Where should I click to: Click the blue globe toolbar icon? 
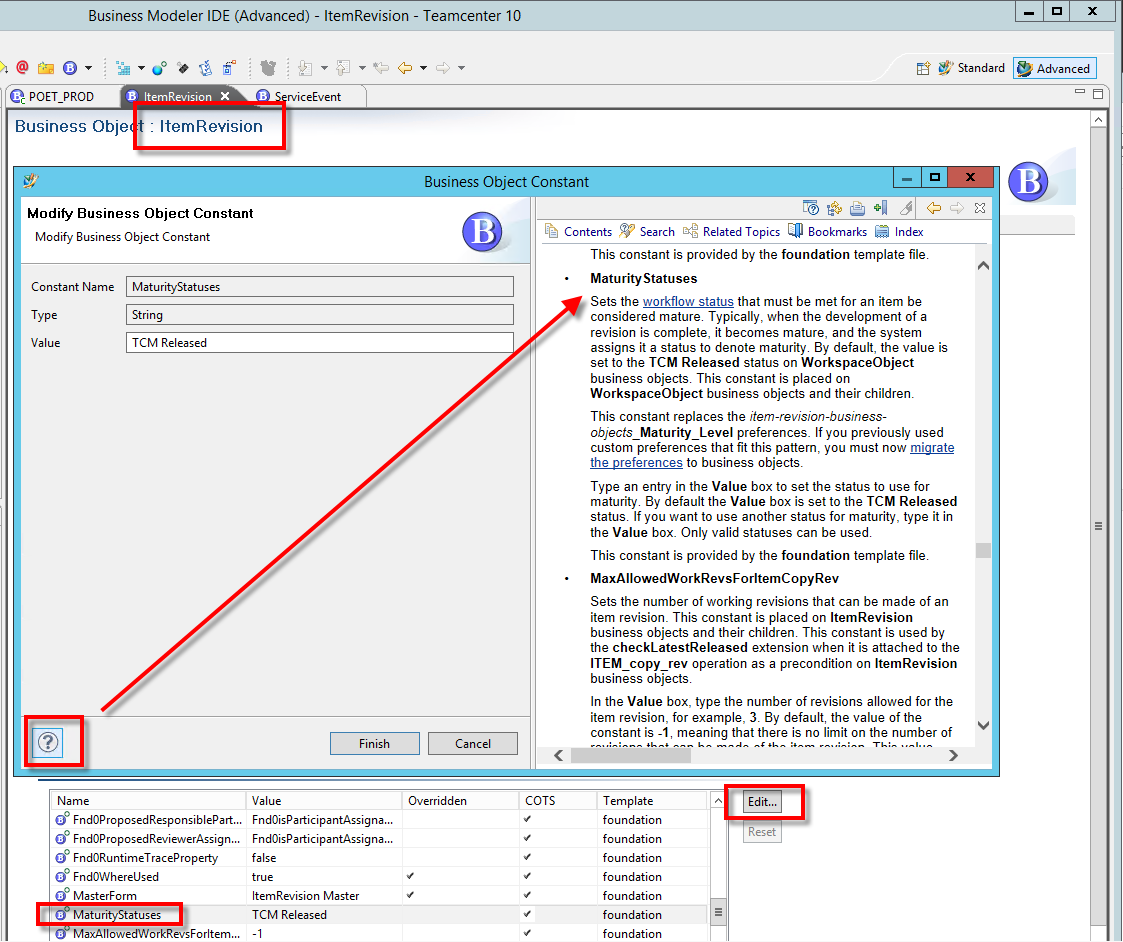tap(159, 68)
